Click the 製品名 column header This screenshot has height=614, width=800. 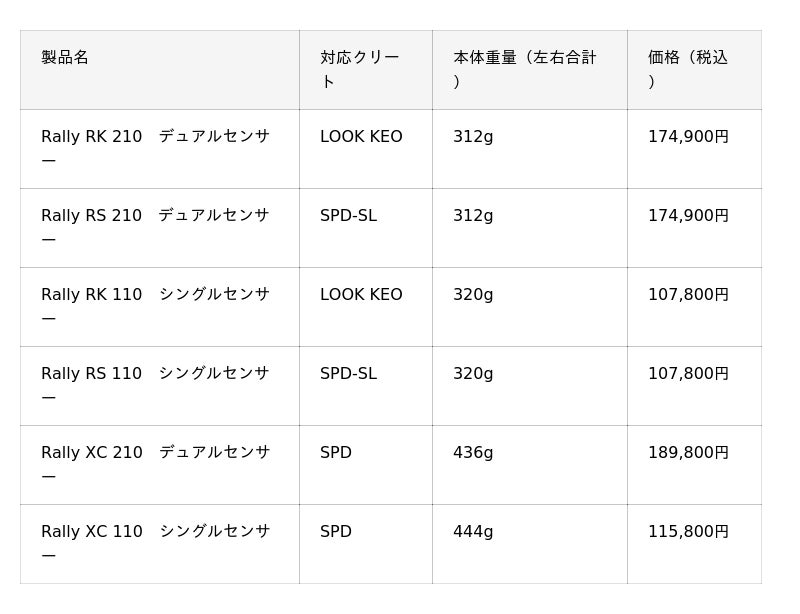65,58
